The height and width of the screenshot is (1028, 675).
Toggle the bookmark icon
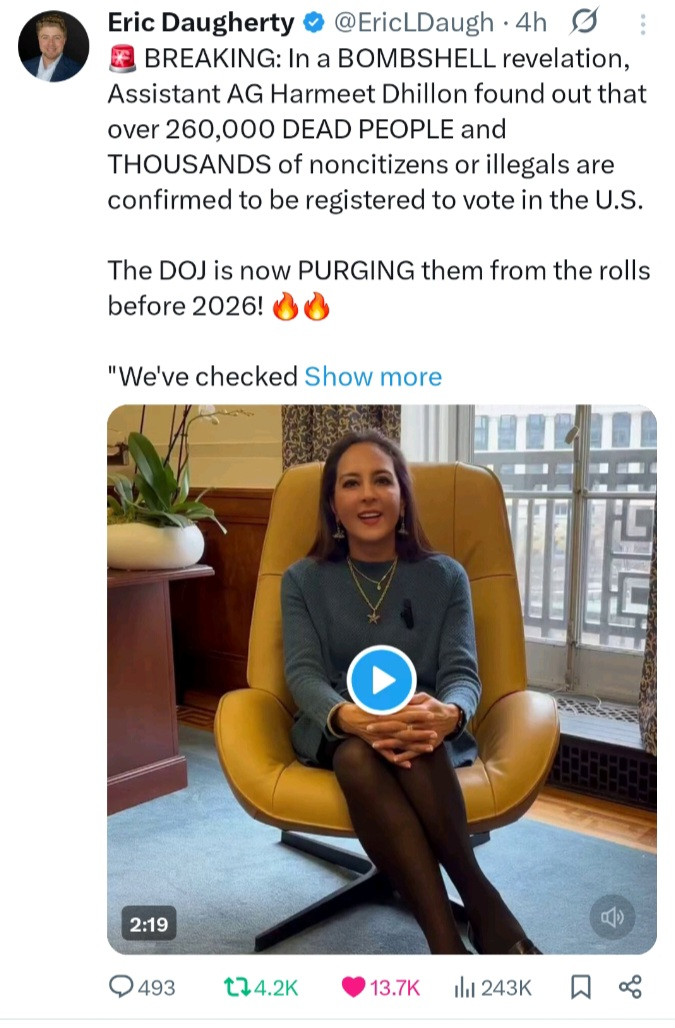coord(580,988)
